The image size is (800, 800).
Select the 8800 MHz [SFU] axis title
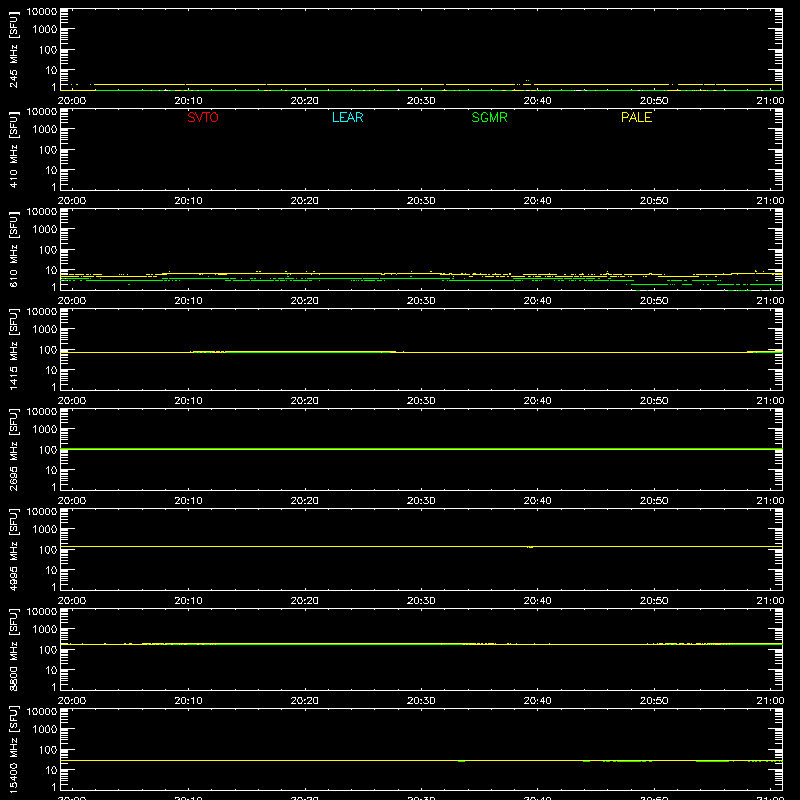[13, 649]
